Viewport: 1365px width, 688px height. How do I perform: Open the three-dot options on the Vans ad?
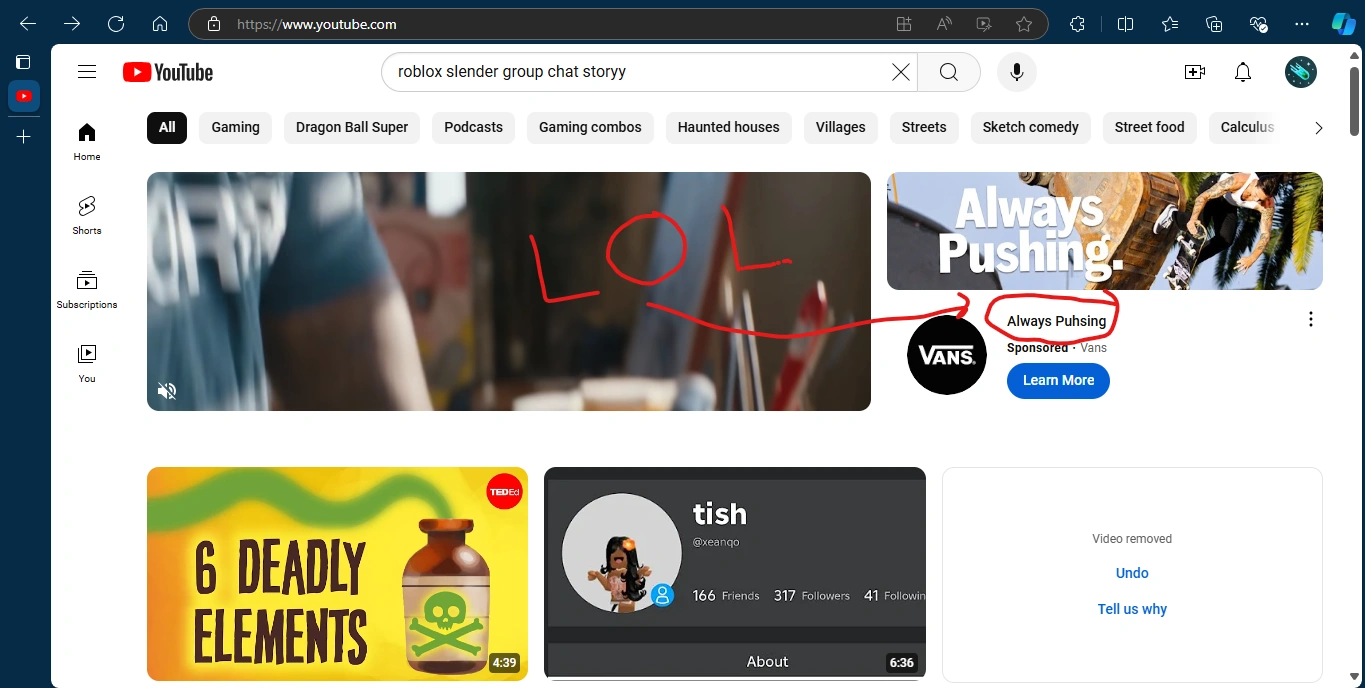pos(1310,318)
